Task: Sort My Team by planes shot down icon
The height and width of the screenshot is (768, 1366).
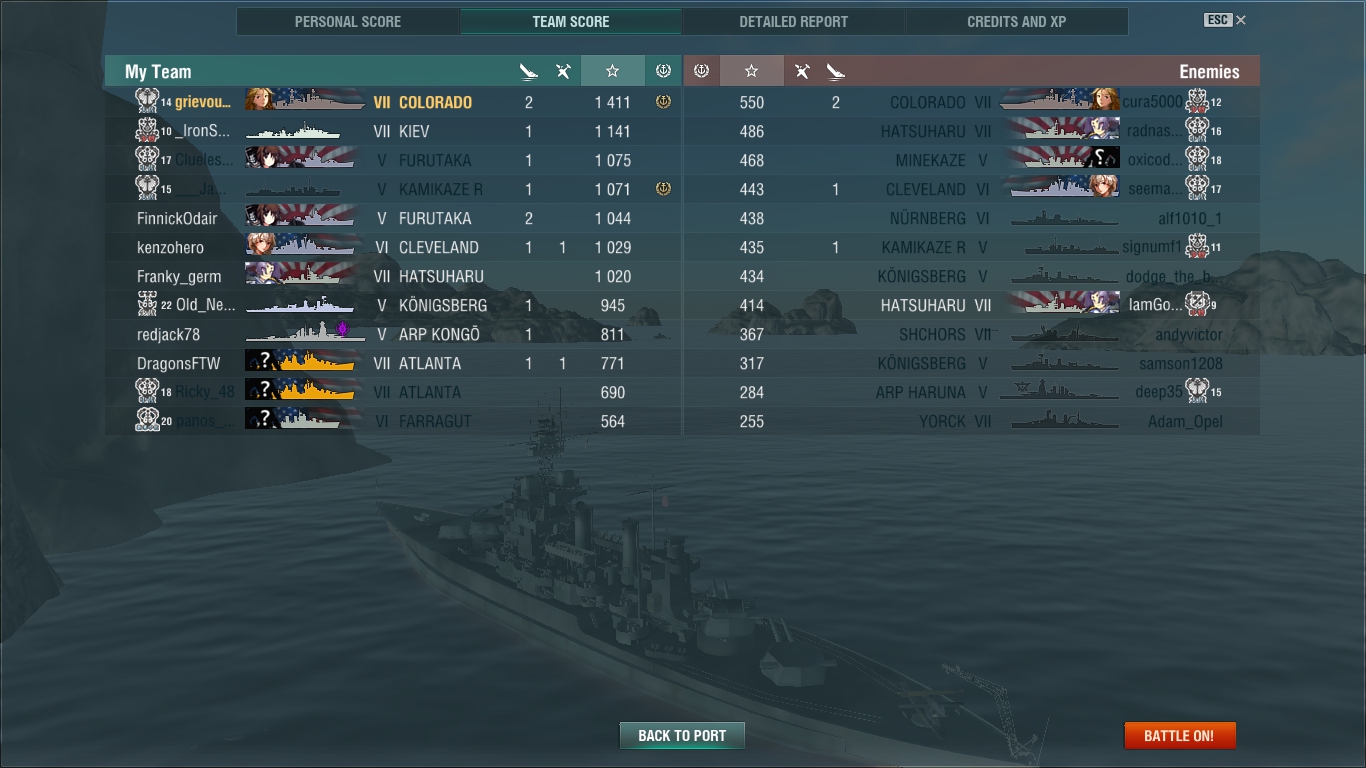Action: pyautogui.click(x=563, y=71)
